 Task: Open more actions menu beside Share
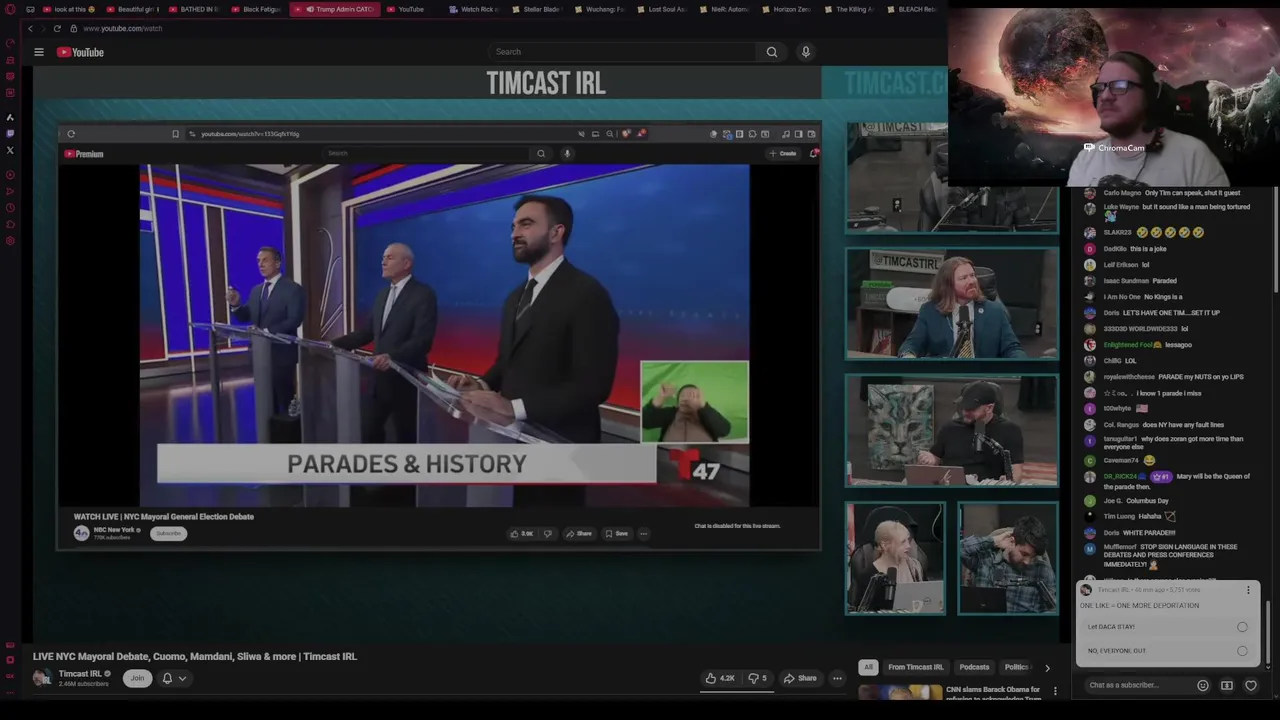pyautogui.click(x=837, y=678)
